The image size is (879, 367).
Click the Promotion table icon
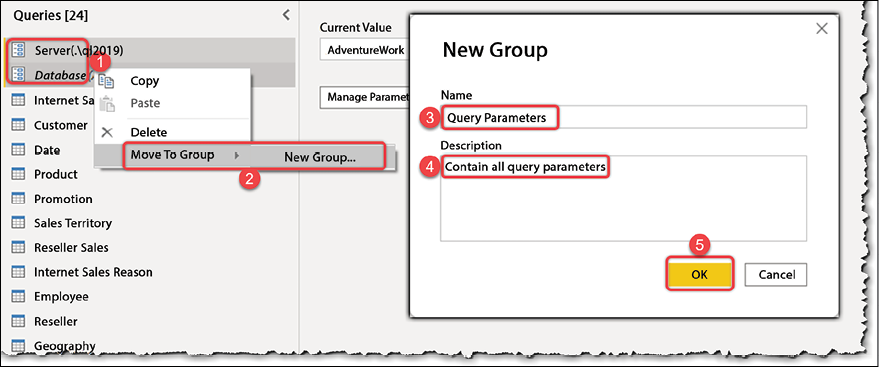point(18,198)
